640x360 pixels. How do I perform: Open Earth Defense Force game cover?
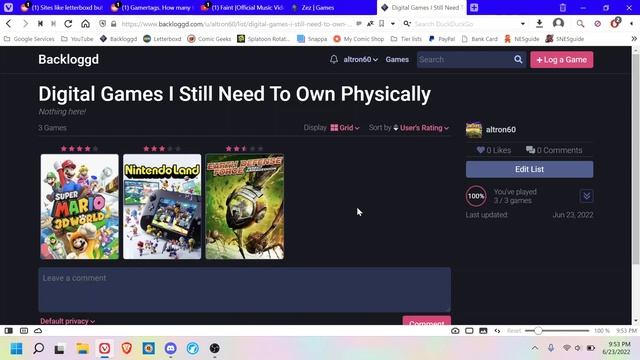click(x=244, y=207)
